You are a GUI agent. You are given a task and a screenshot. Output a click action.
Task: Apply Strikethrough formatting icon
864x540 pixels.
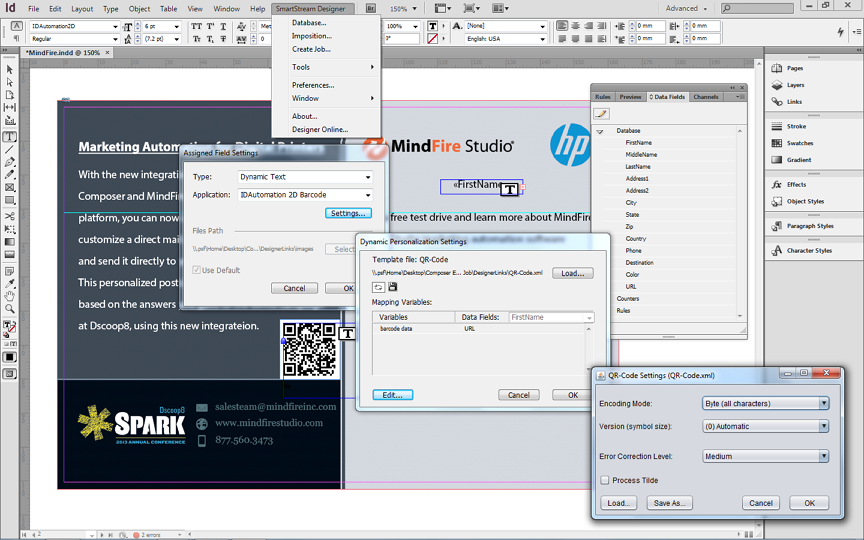point(223,39)
